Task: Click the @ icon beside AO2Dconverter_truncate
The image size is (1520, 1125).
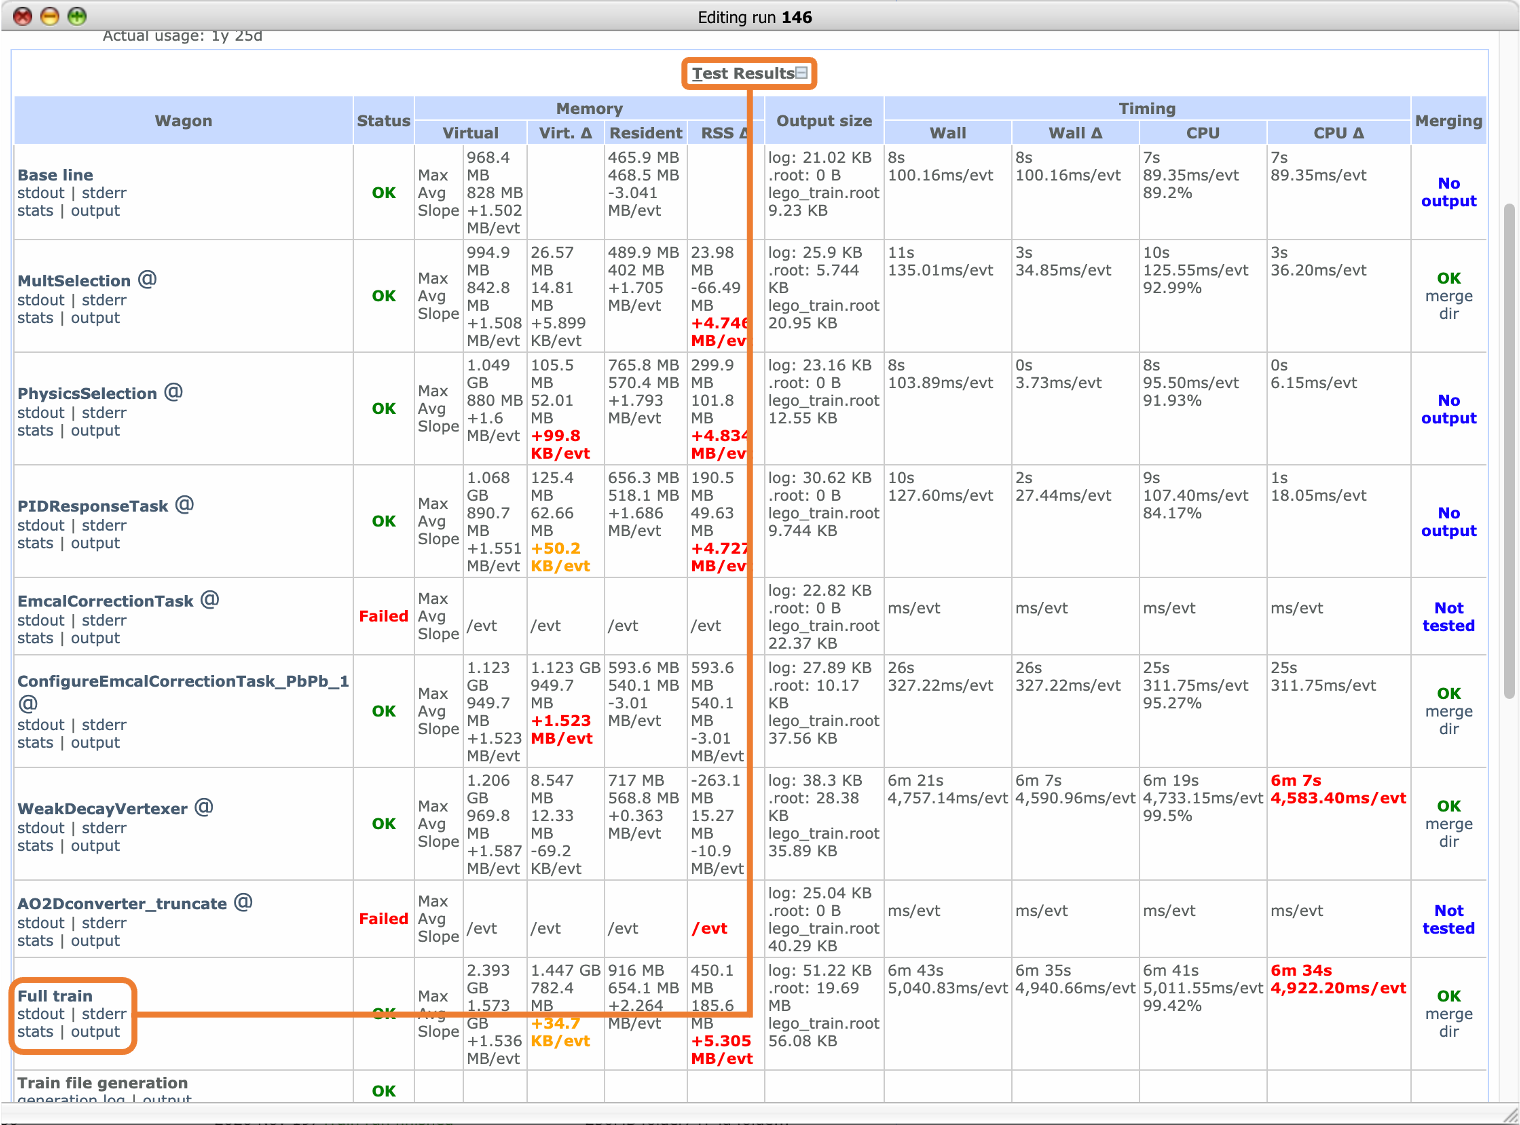Action: tap(243, 902)
